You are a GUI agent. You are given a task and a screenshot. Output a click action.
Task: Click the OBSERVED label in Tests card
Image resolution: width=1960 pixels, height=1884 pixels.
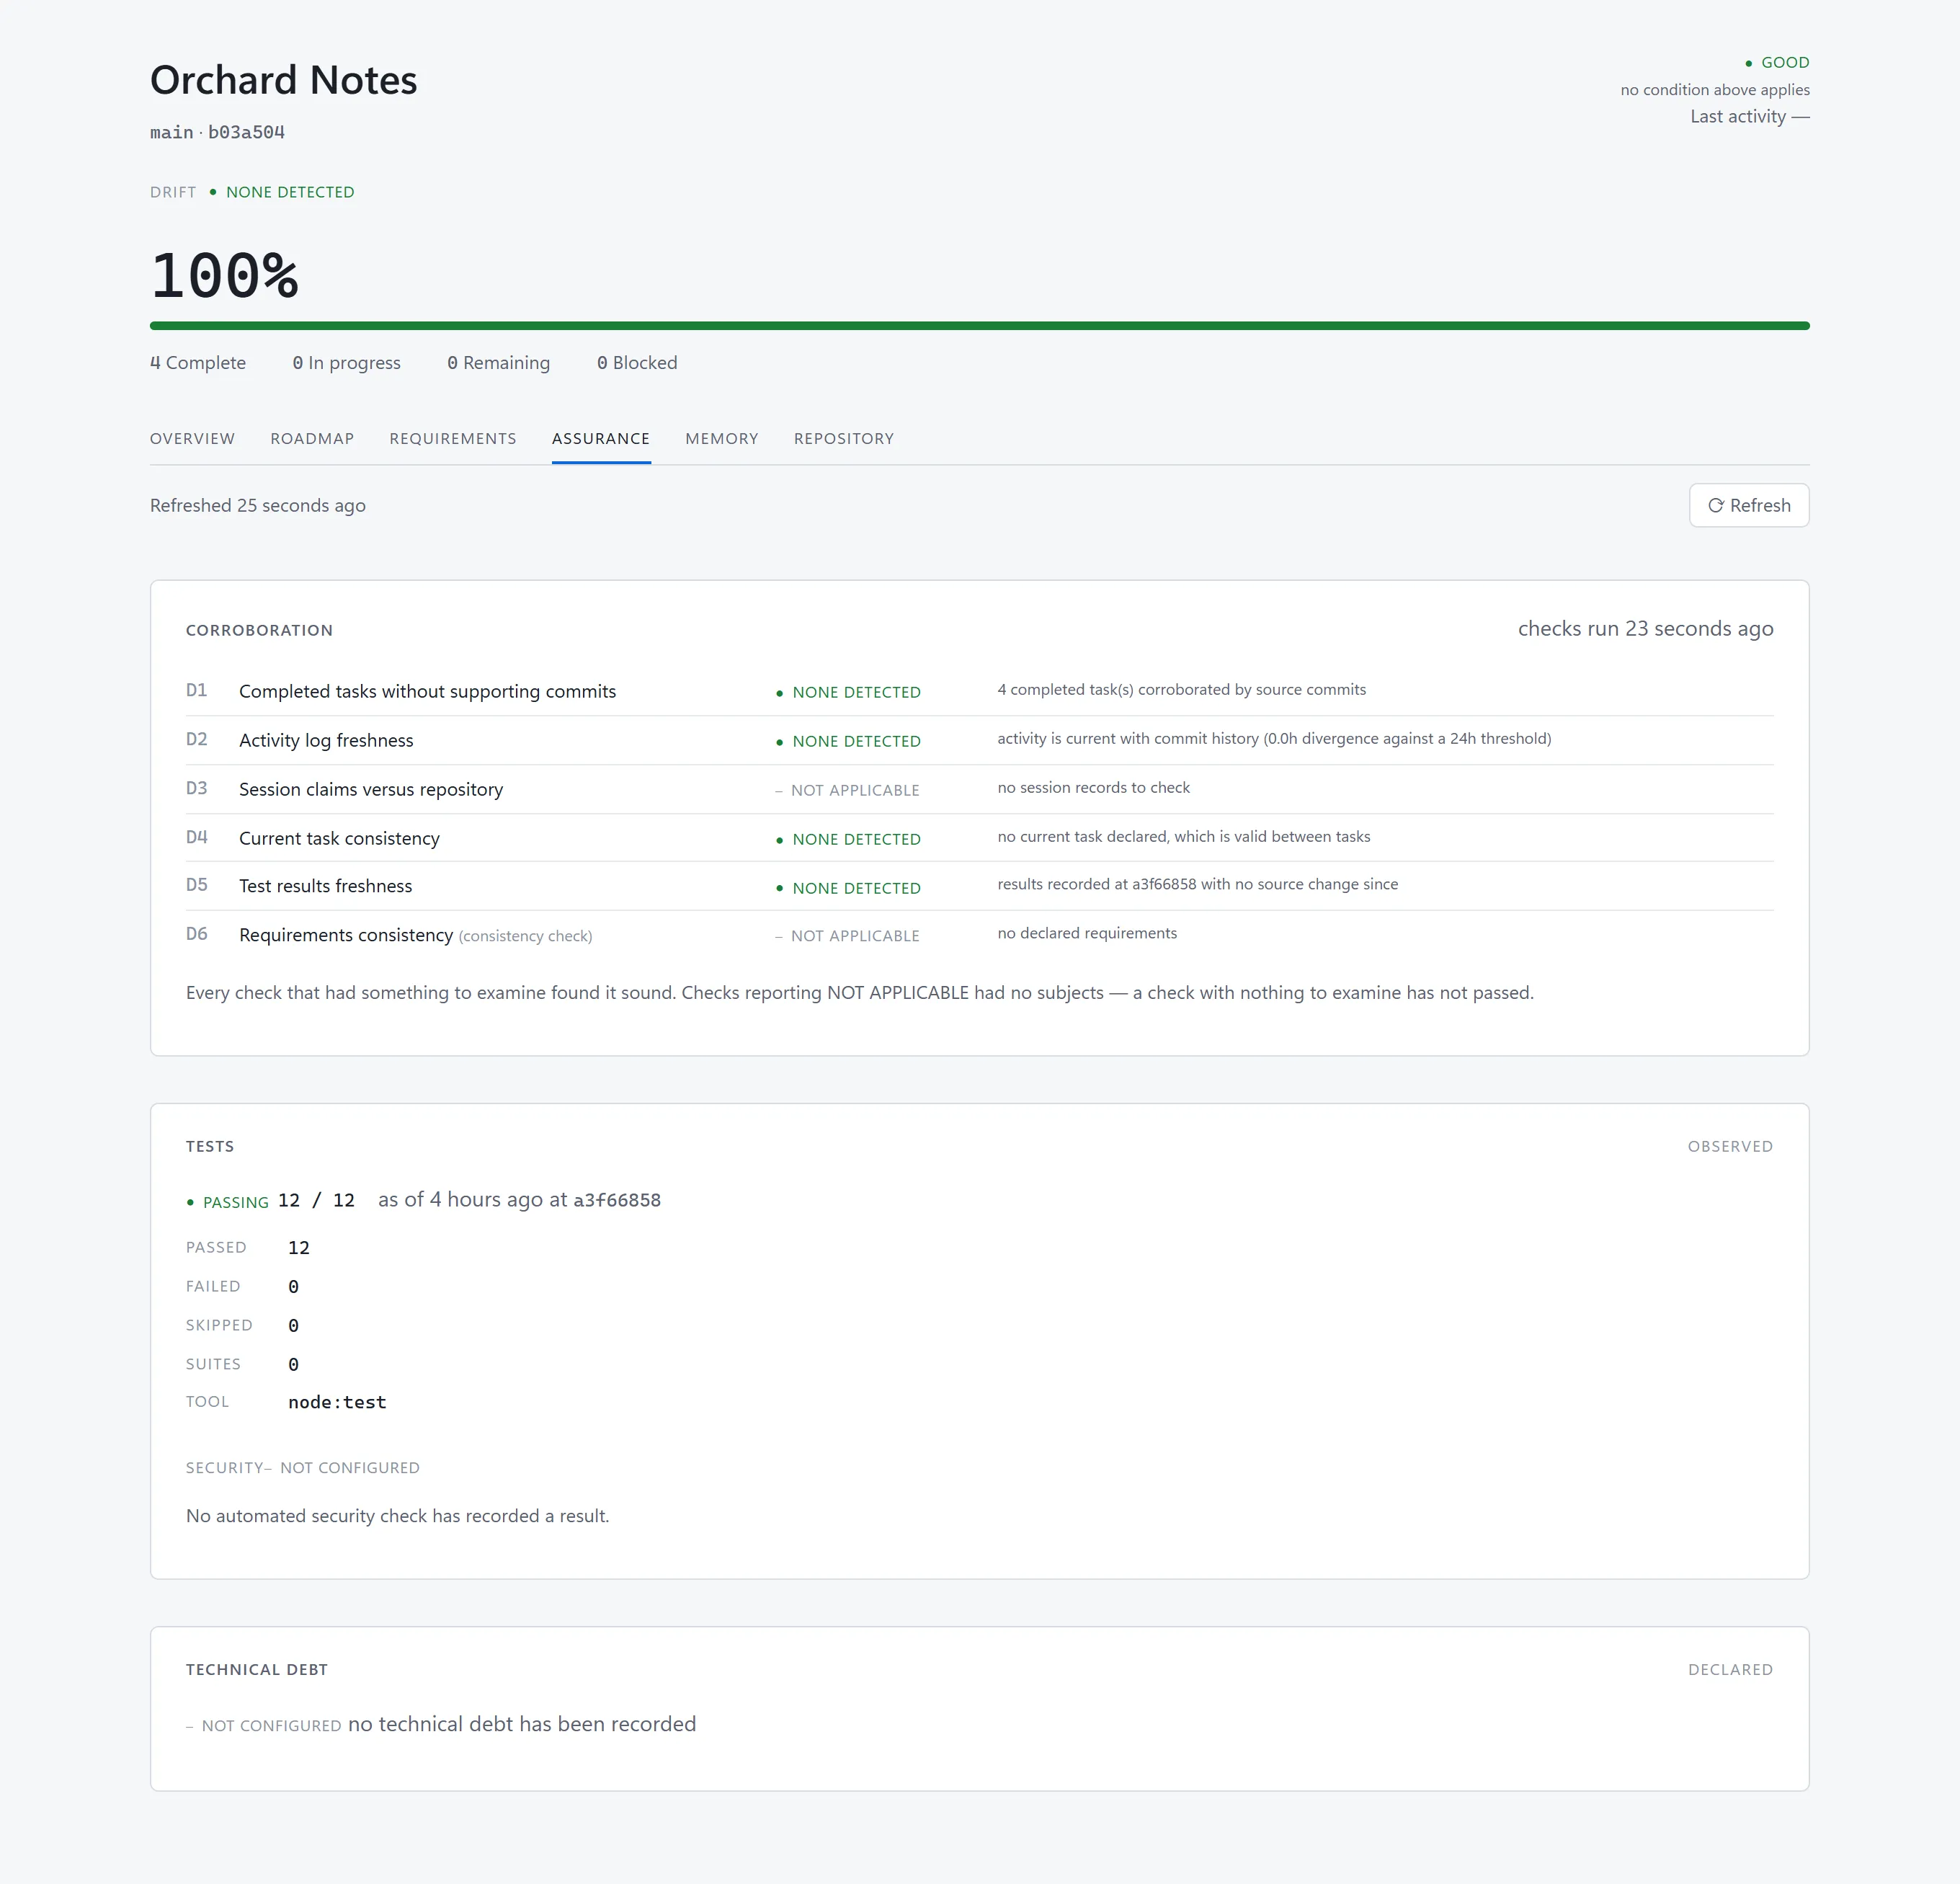tap(1730, 1146)
